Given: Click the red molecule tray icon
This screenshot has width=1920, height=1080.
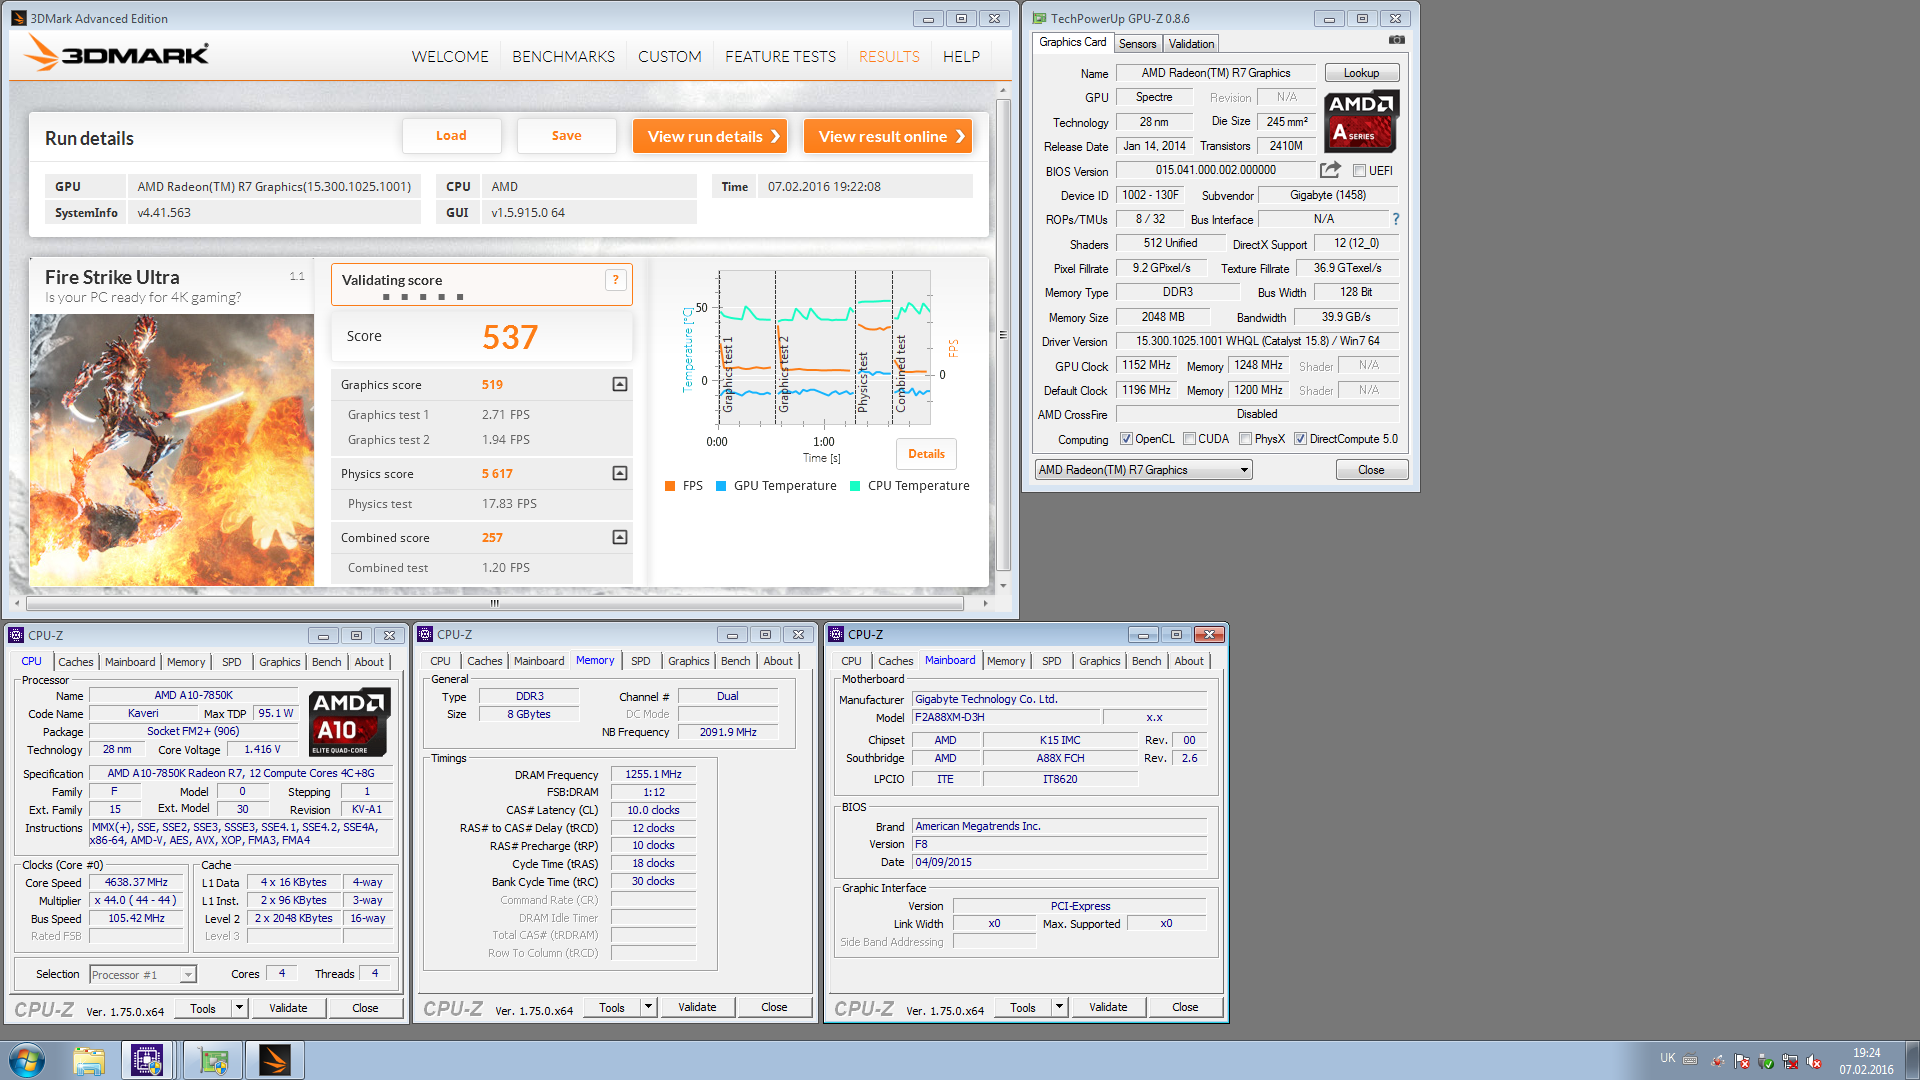Looking at the screenshot, I should [1717, 1061].
